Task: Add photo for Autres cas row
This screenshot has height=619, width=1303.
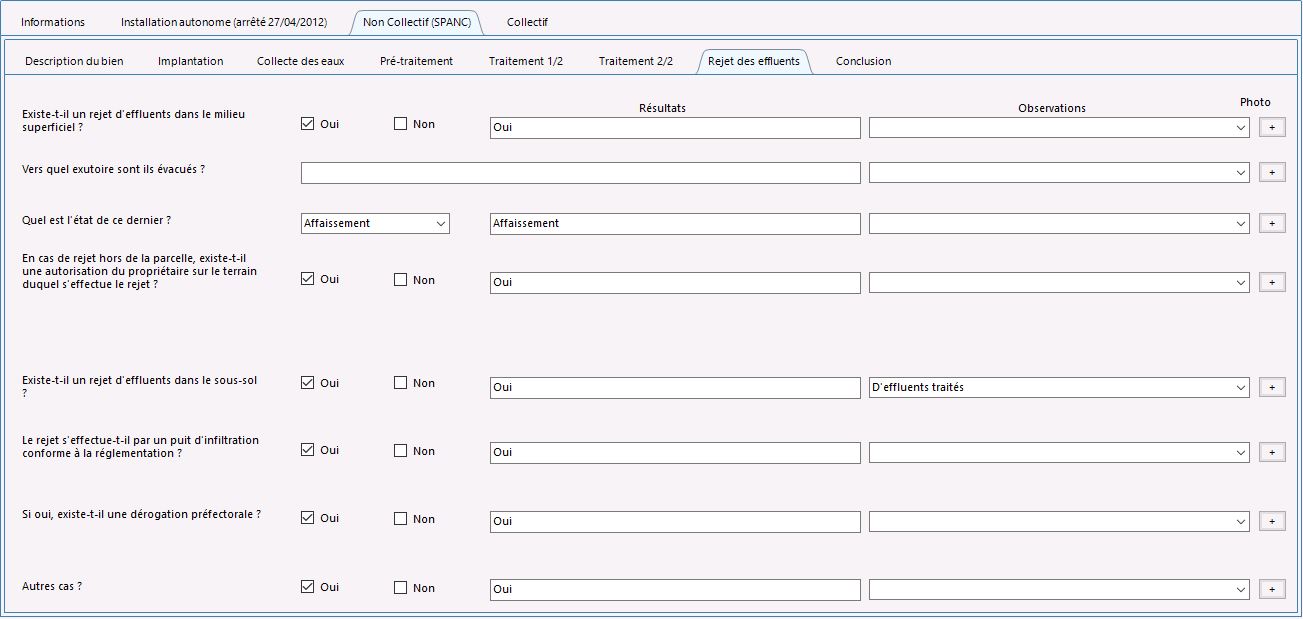Action: coord(1271,589)
